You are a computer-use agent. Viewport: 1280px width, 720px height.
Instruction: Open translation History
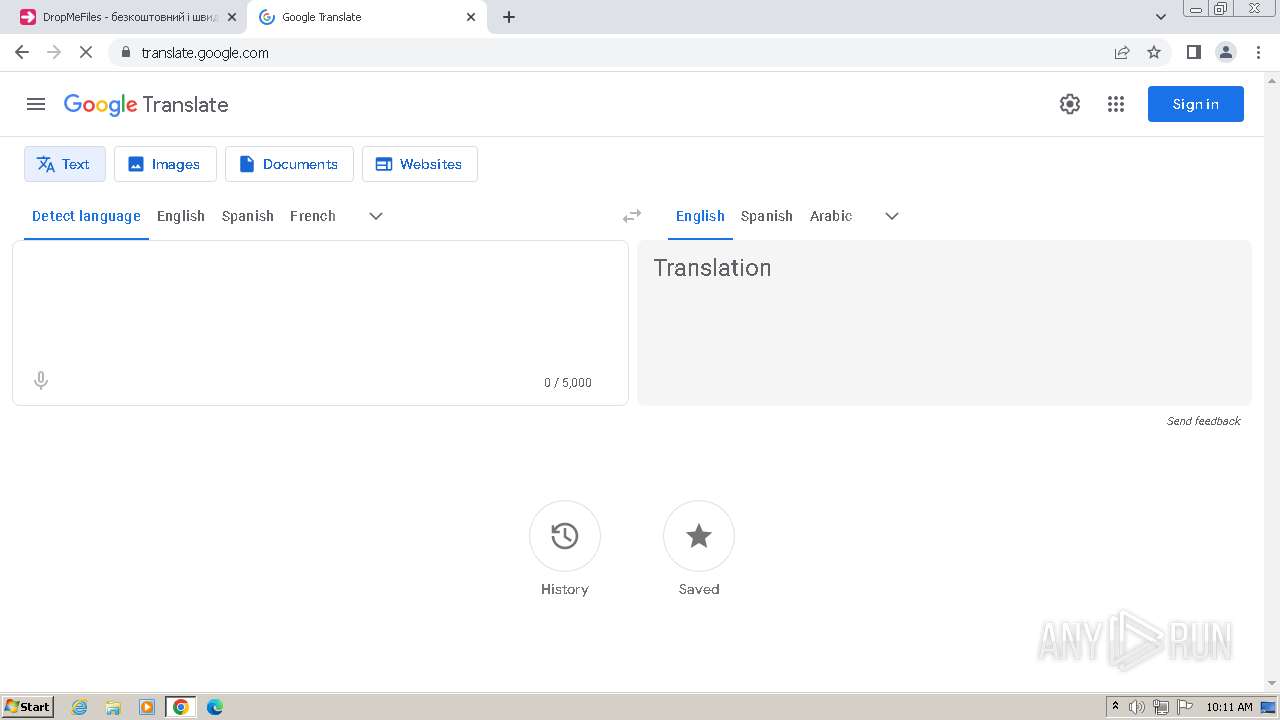click(x=565, y=536)
